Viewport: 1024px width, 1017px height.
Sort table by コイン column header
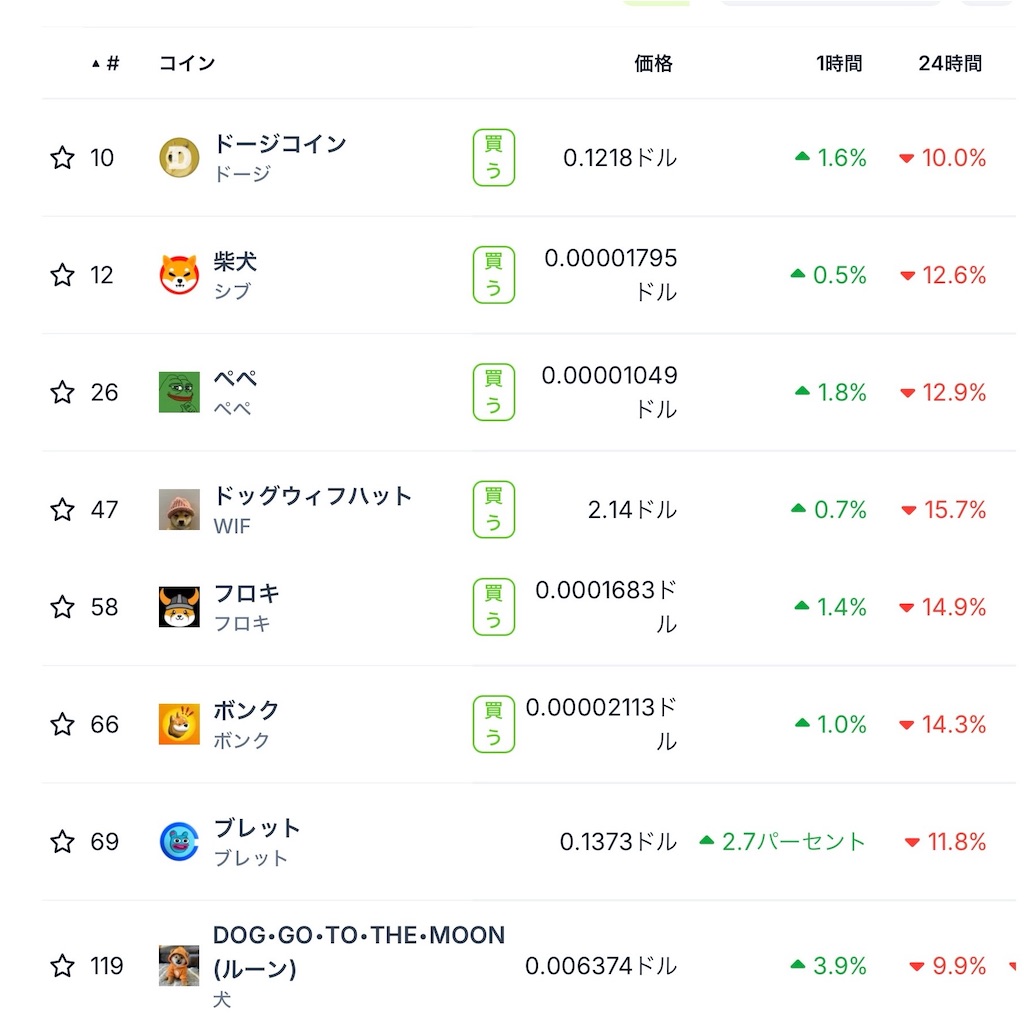pos(187,63)
